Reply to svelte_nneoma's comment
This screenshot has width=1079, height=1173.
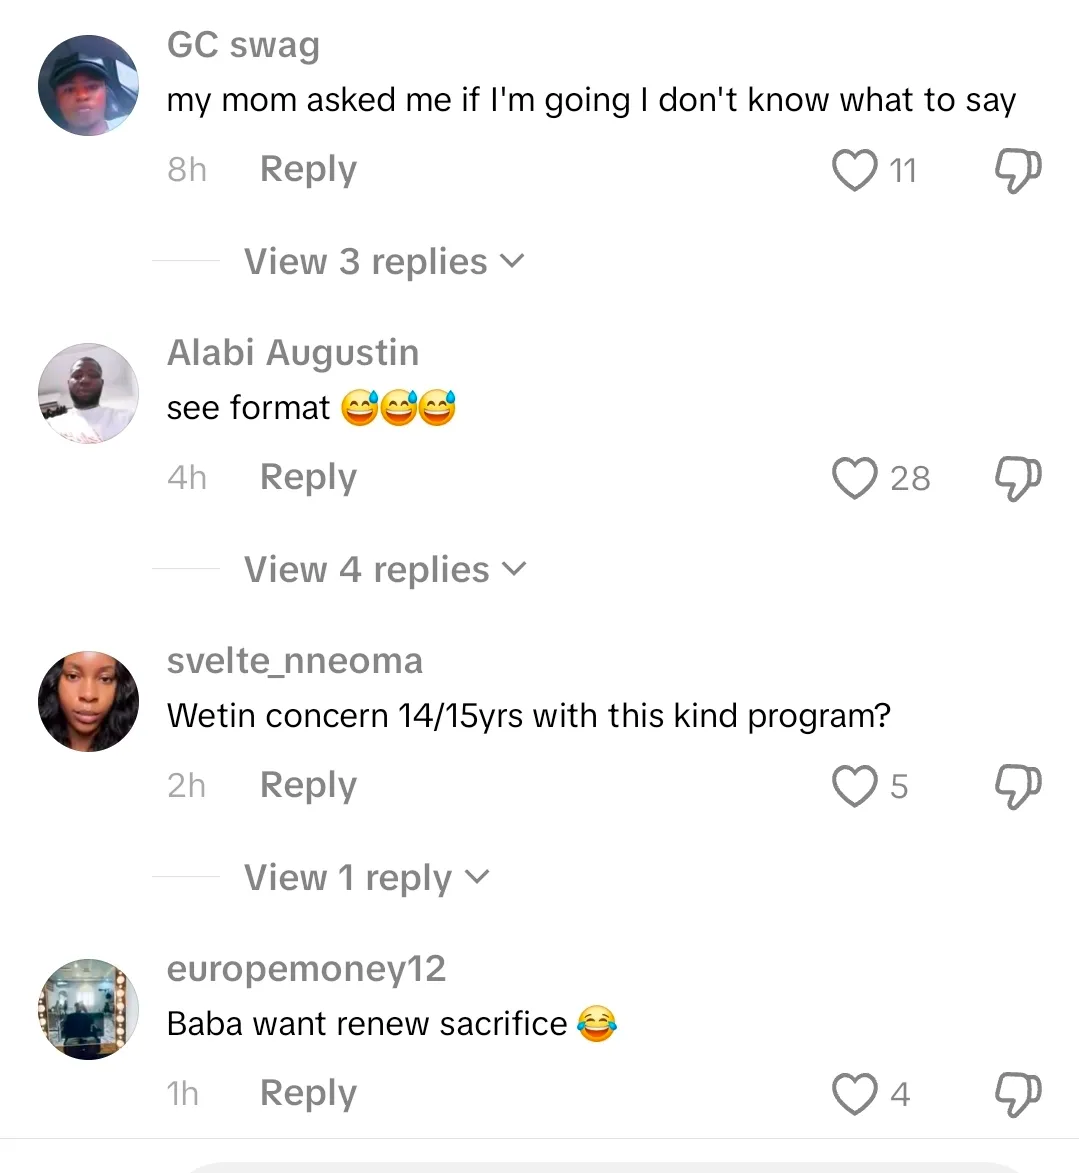308,786
